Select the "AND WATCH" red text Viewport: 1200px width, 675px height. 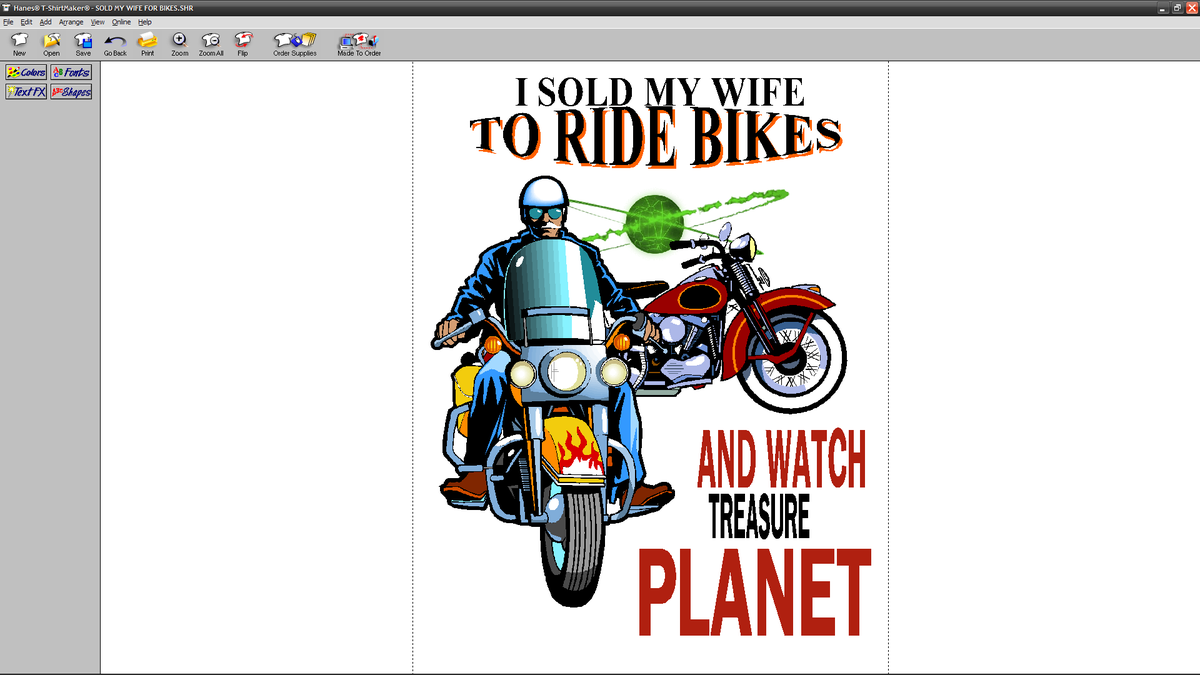pos(781,459)
